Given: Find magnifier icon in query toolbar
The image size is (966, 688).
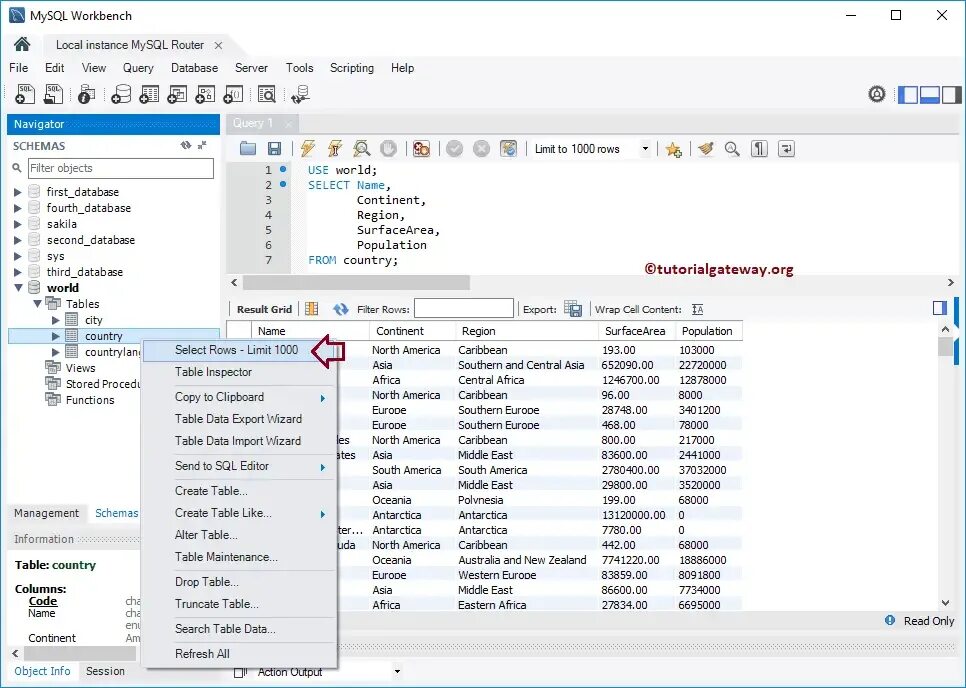Looking at the screenshot, I should 732,148.
